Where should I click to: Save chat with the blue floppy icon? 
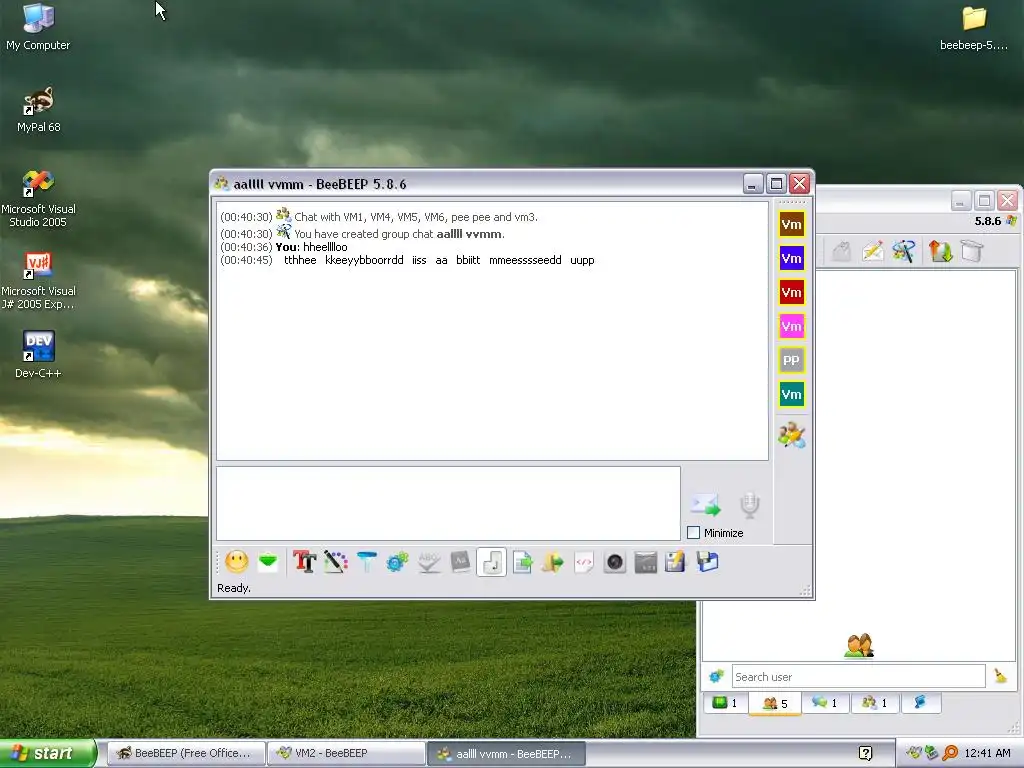pos(707,562)
